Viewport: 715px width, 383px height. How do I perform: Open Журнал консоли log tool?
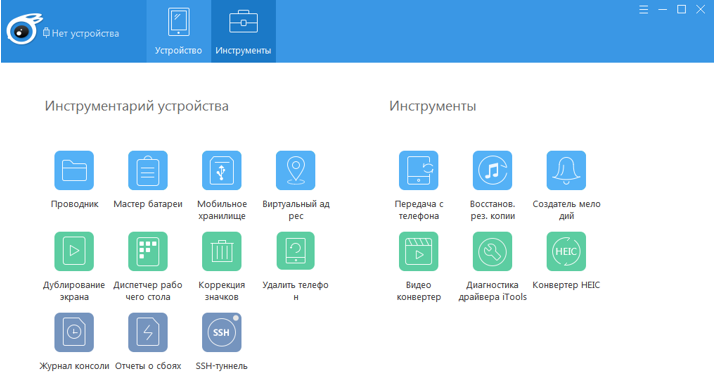coord(74,332)
